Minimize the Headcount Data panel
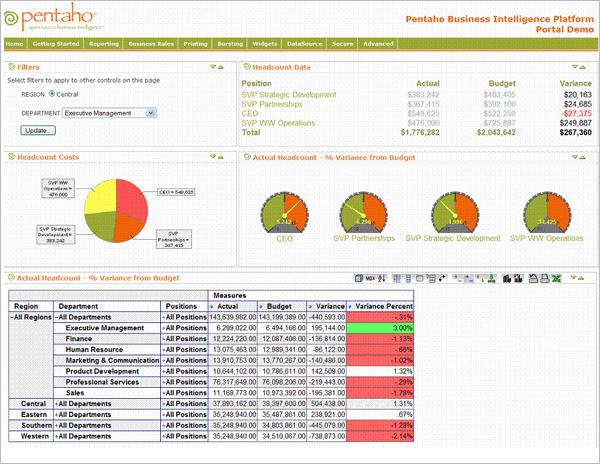 click(x=574, y=67)
